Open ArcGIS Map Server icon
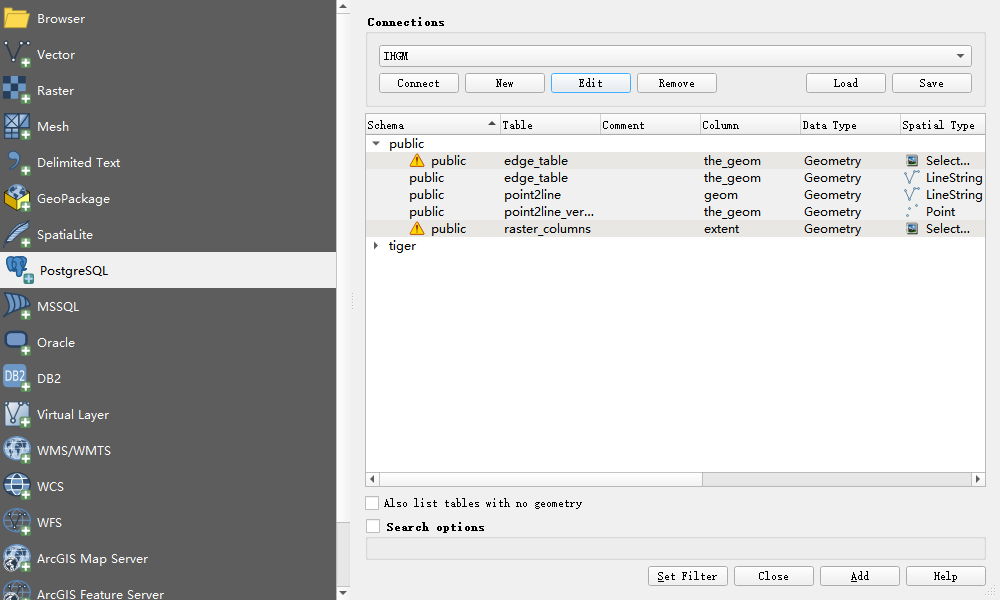 [x=17, y=558]
